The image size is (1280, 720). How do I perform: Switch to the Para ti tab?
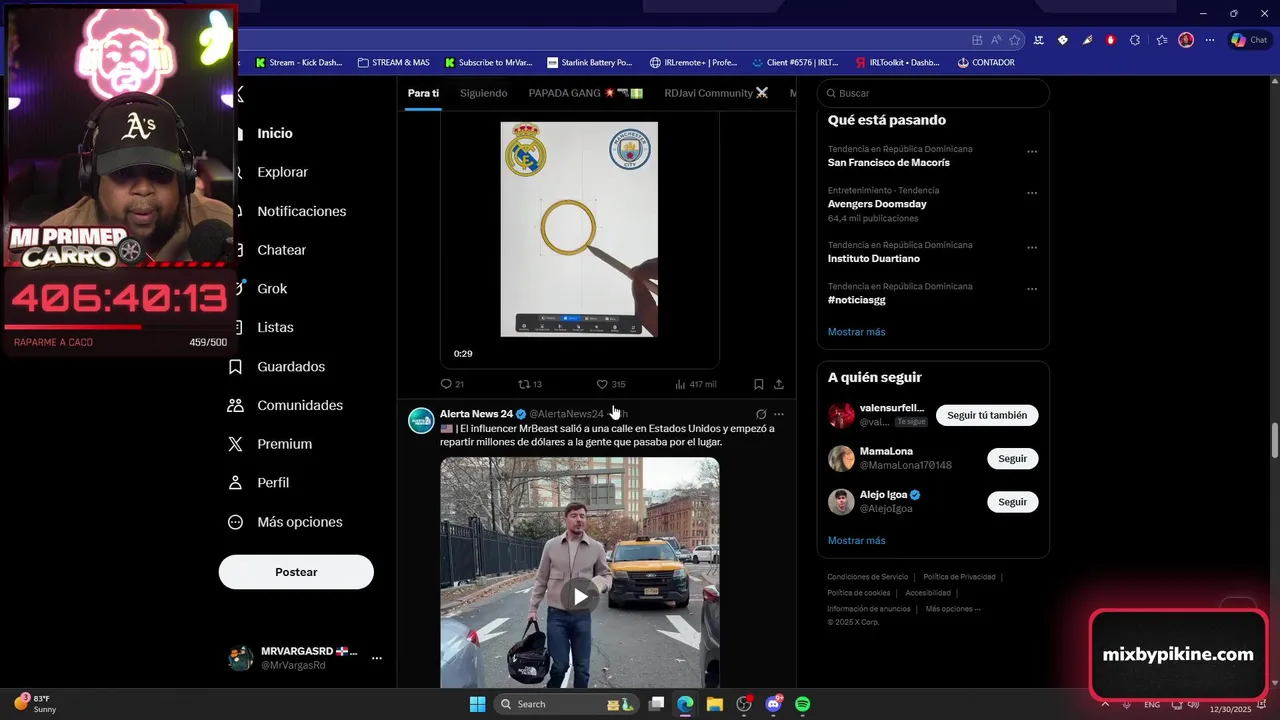pos(423,93)
